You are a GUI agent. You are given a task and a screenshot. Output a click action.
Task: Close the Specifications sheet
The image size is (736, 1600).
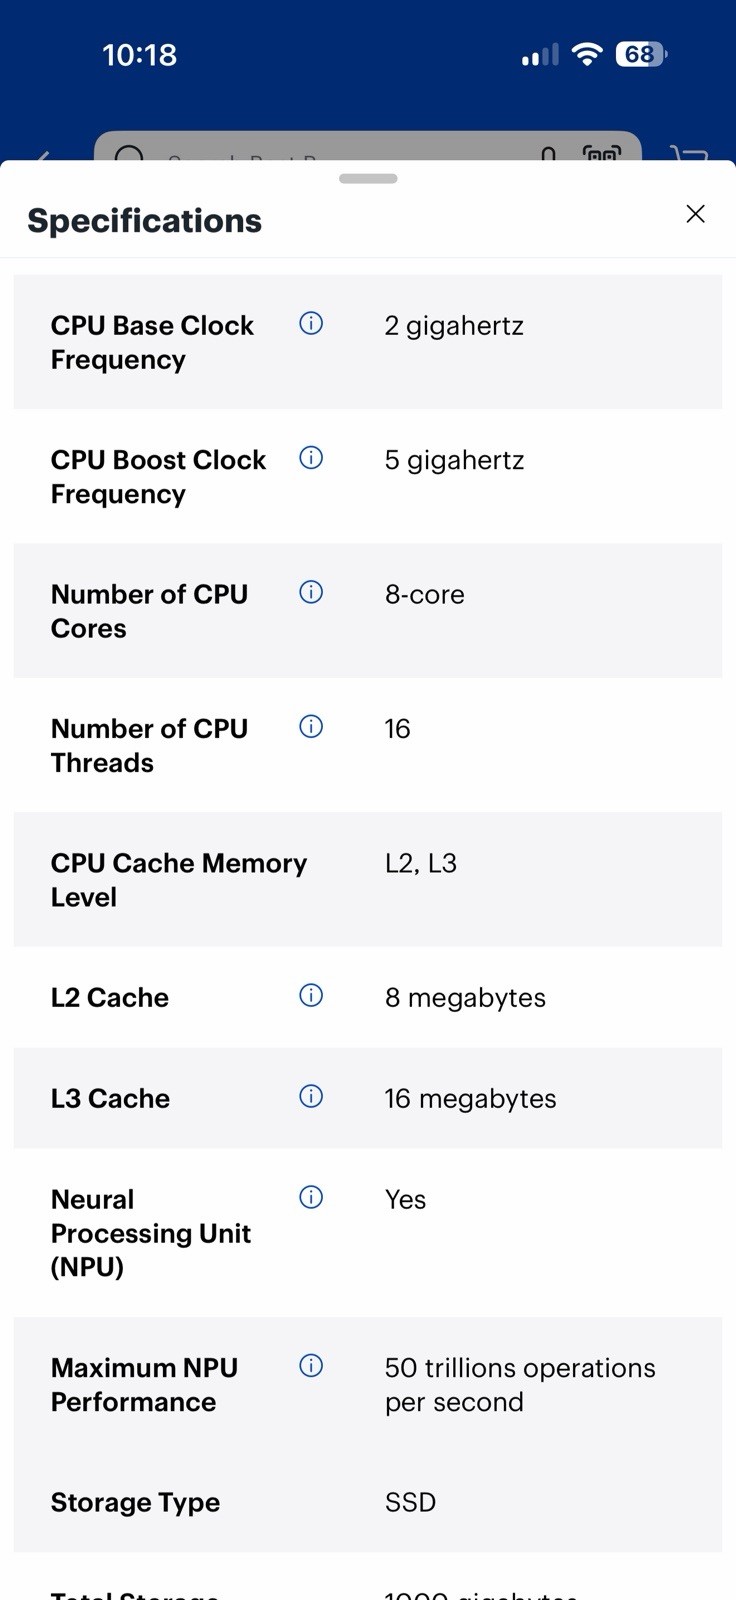[695, 214]
